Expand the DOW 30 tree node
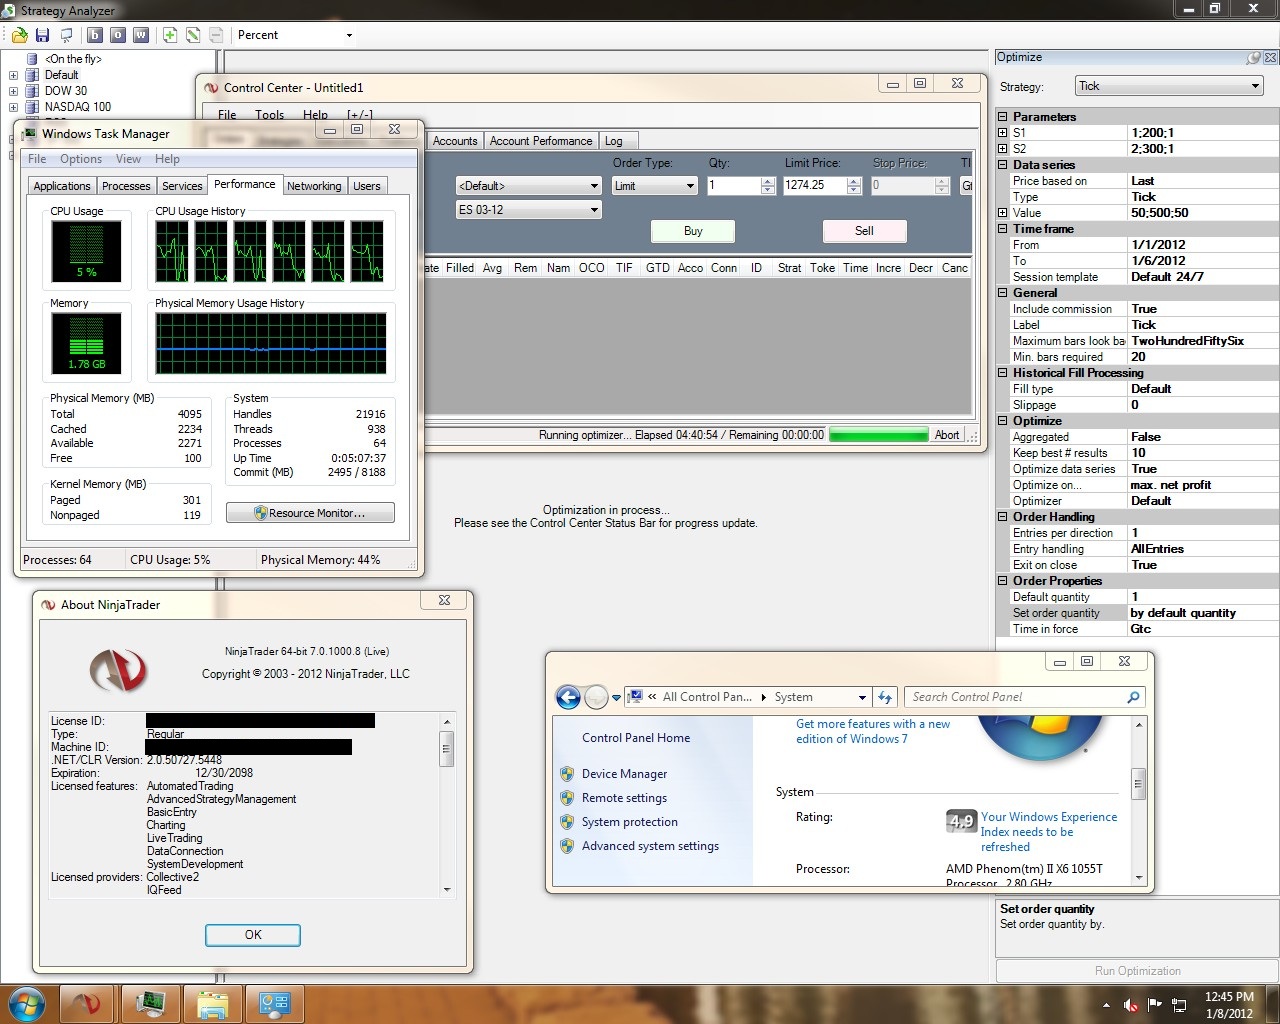1280x1024 pixels. 13,91
